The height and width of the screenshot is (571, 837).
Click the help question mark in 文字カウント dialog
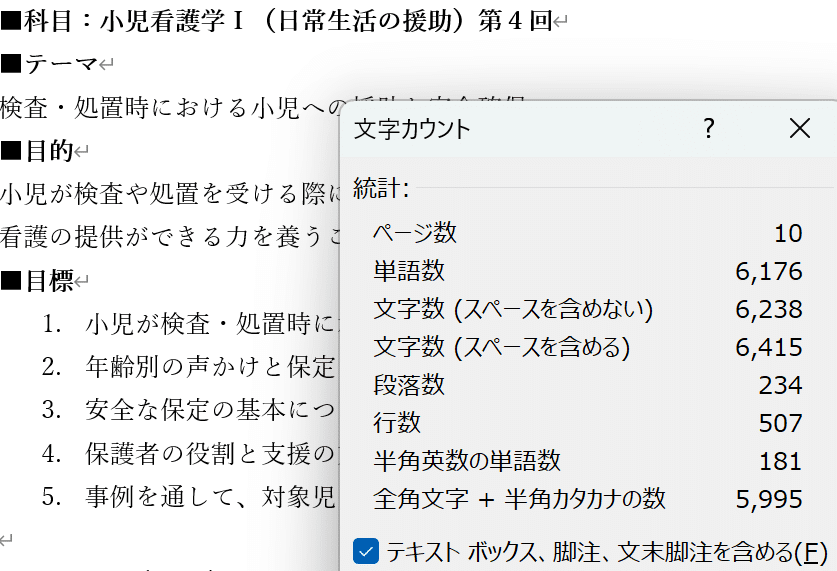(709, 128)
